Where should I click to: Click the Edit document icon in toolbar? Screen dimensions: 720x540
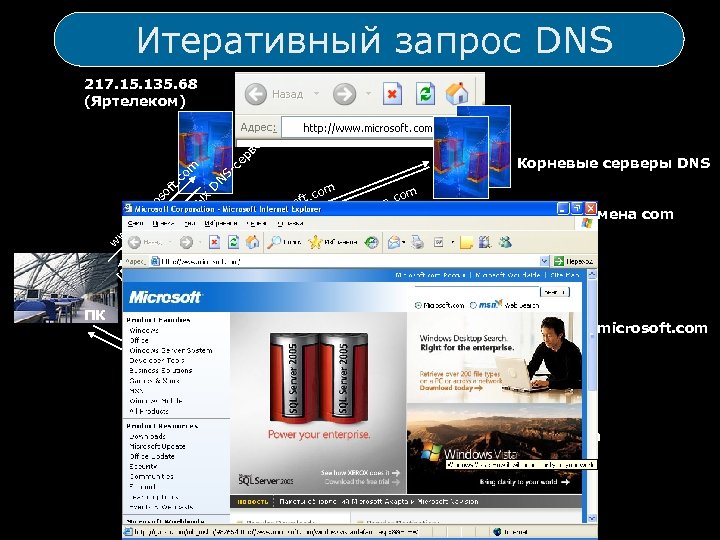tap(439, 242)
